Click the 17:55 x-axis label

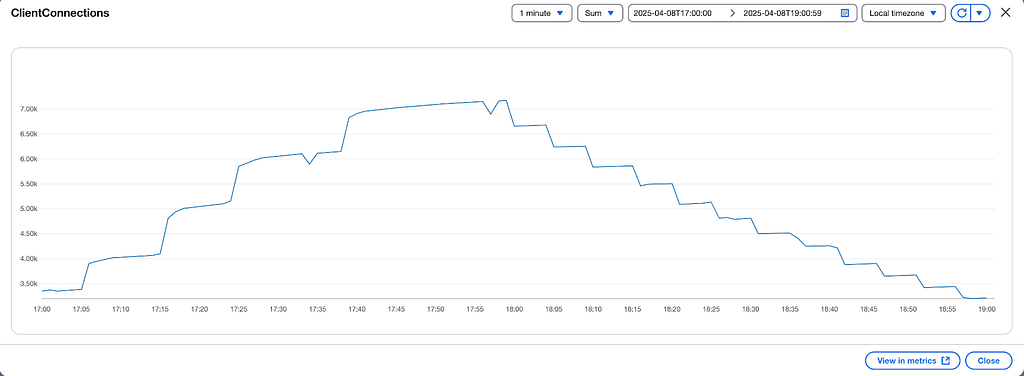(475, 309)
